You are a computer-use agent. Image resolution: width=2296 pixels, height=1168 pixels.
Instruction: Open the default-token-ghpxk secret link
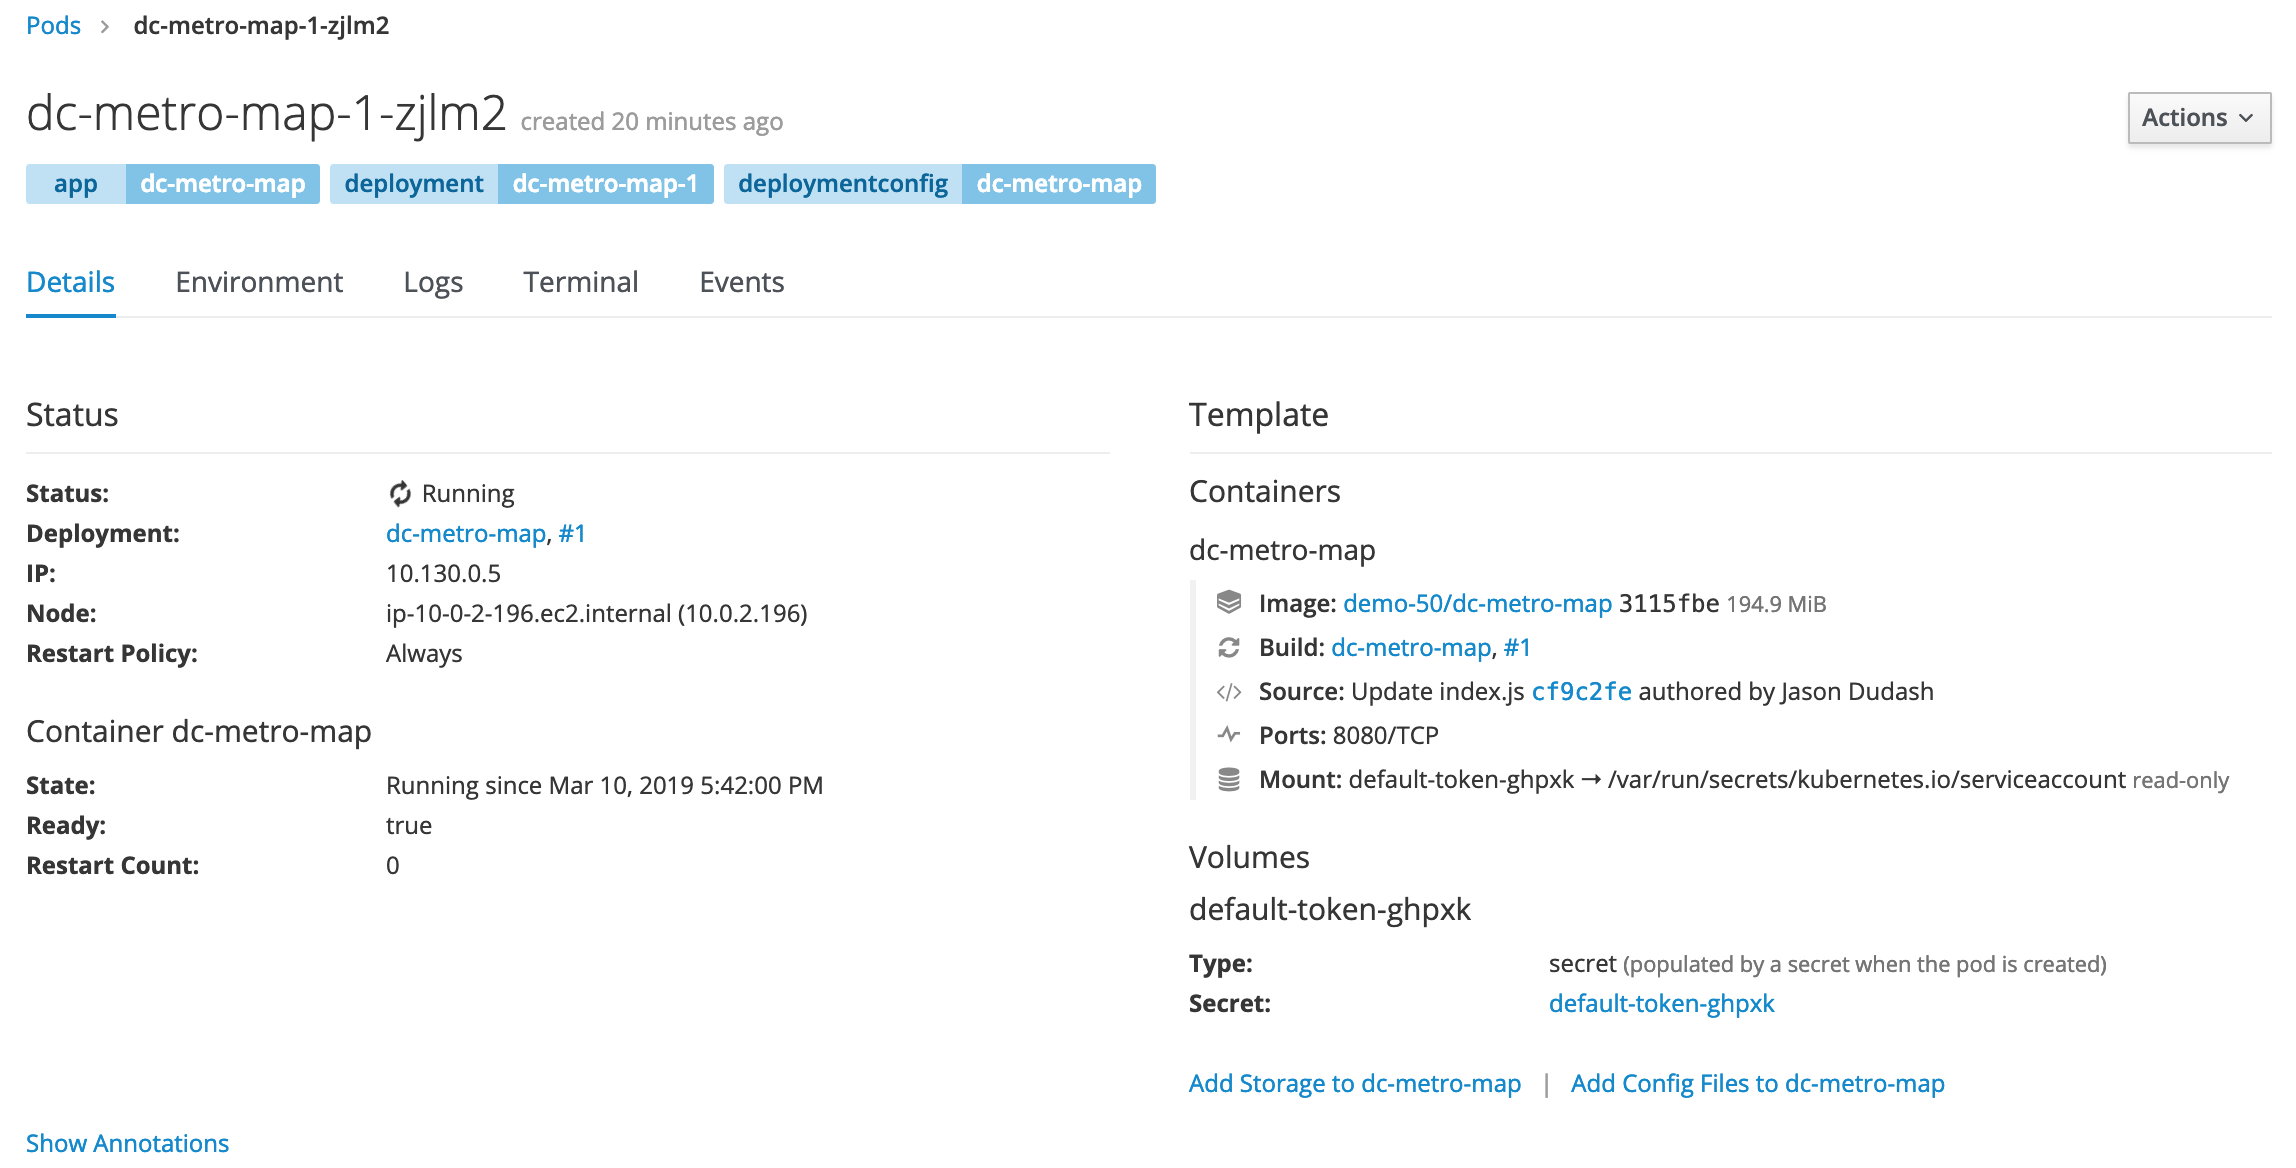tap(1661, 1003)
